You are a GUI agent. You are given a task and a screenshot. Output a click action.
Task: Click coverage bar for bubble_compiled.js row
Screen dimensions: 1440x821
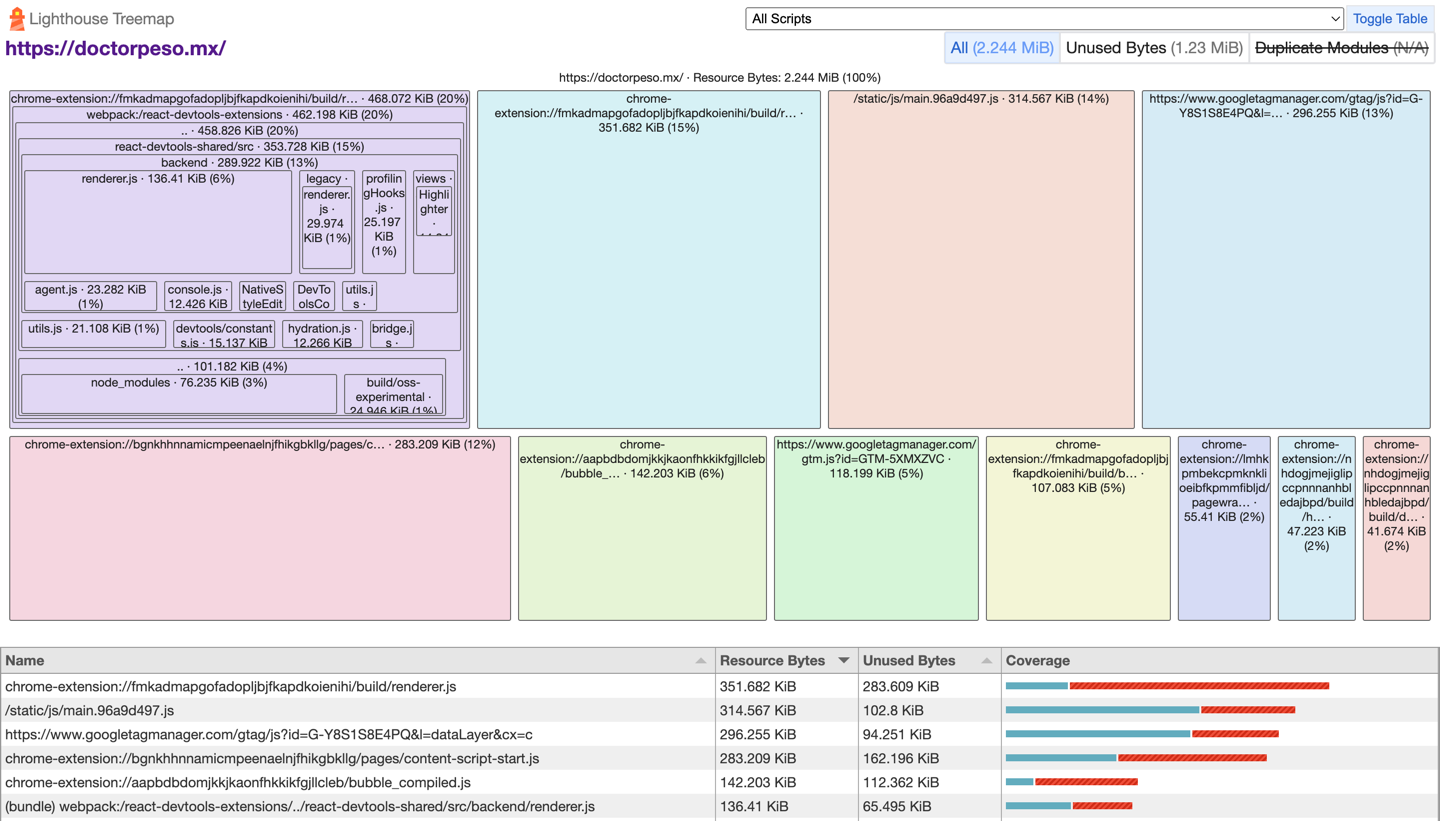[x=1071, y=782]
